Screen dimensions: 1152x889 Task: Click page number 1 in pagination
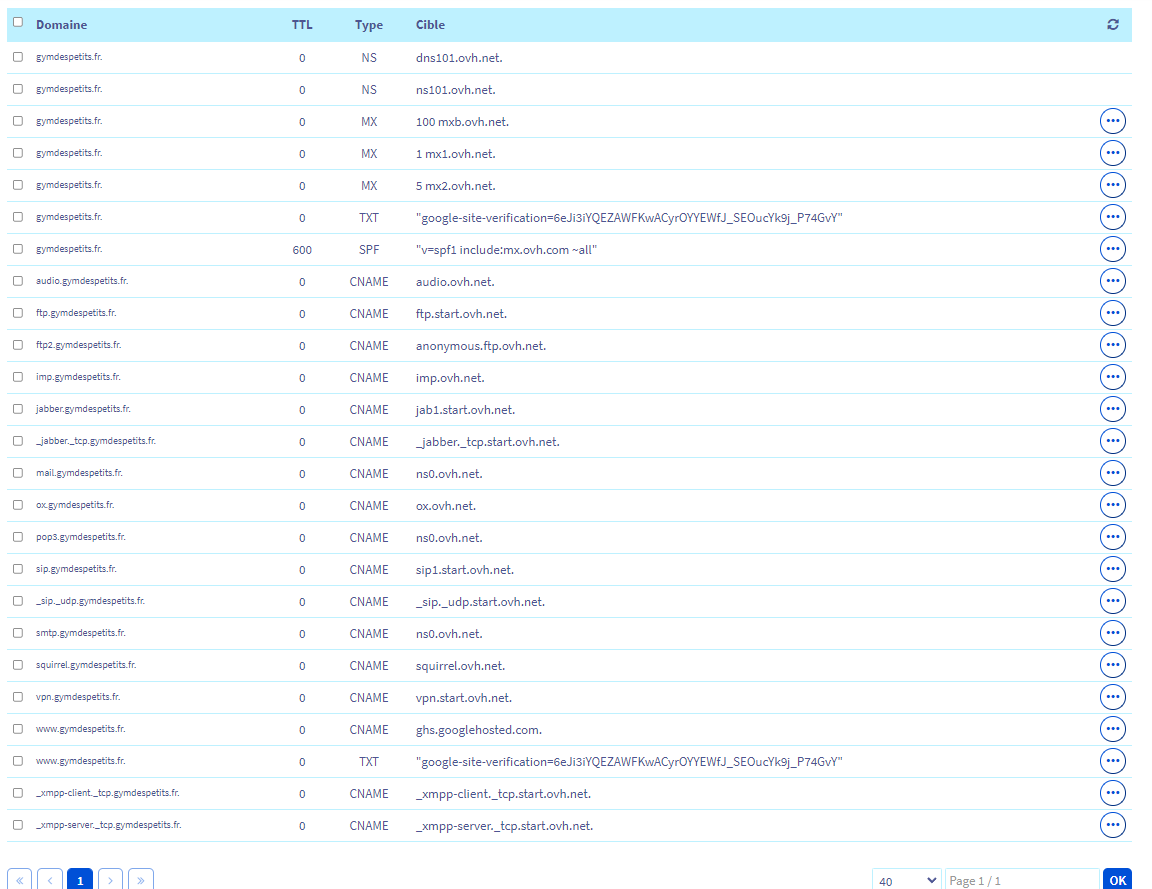coord(80,880)
